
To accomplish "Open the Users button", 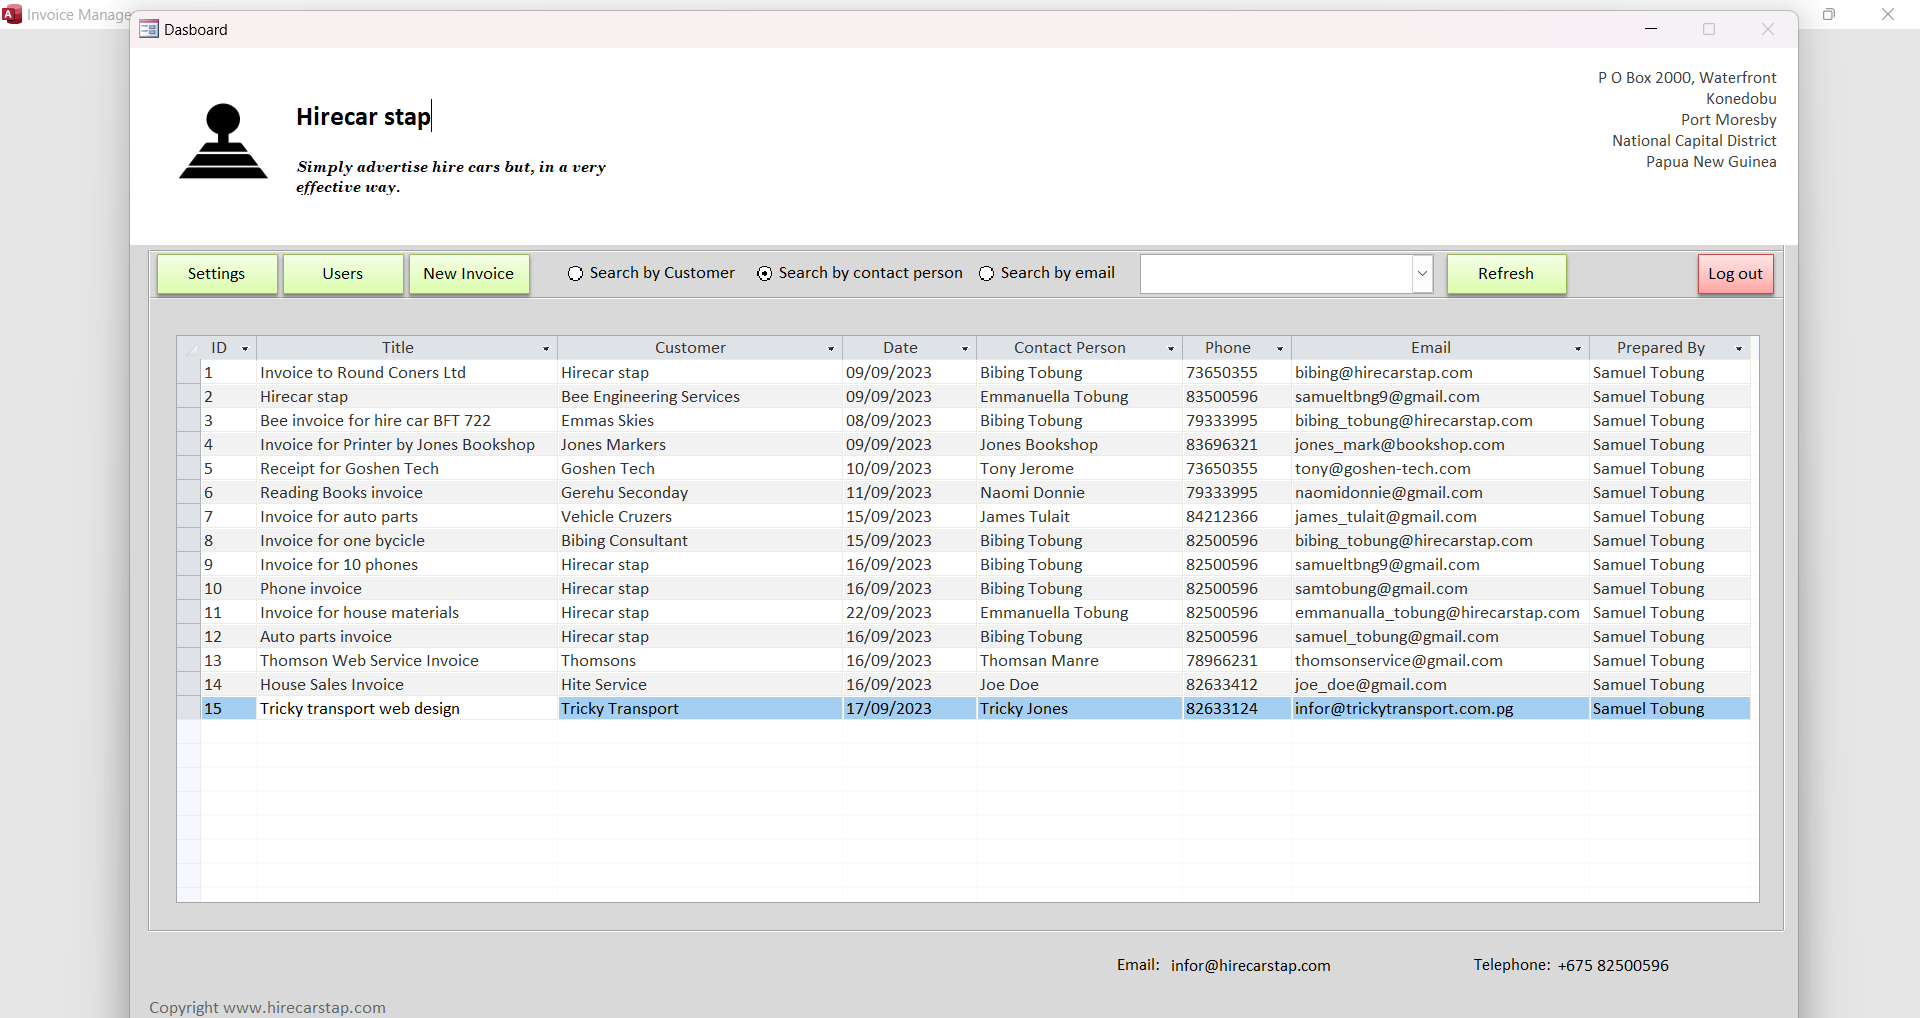I will [x=343, y=274].
